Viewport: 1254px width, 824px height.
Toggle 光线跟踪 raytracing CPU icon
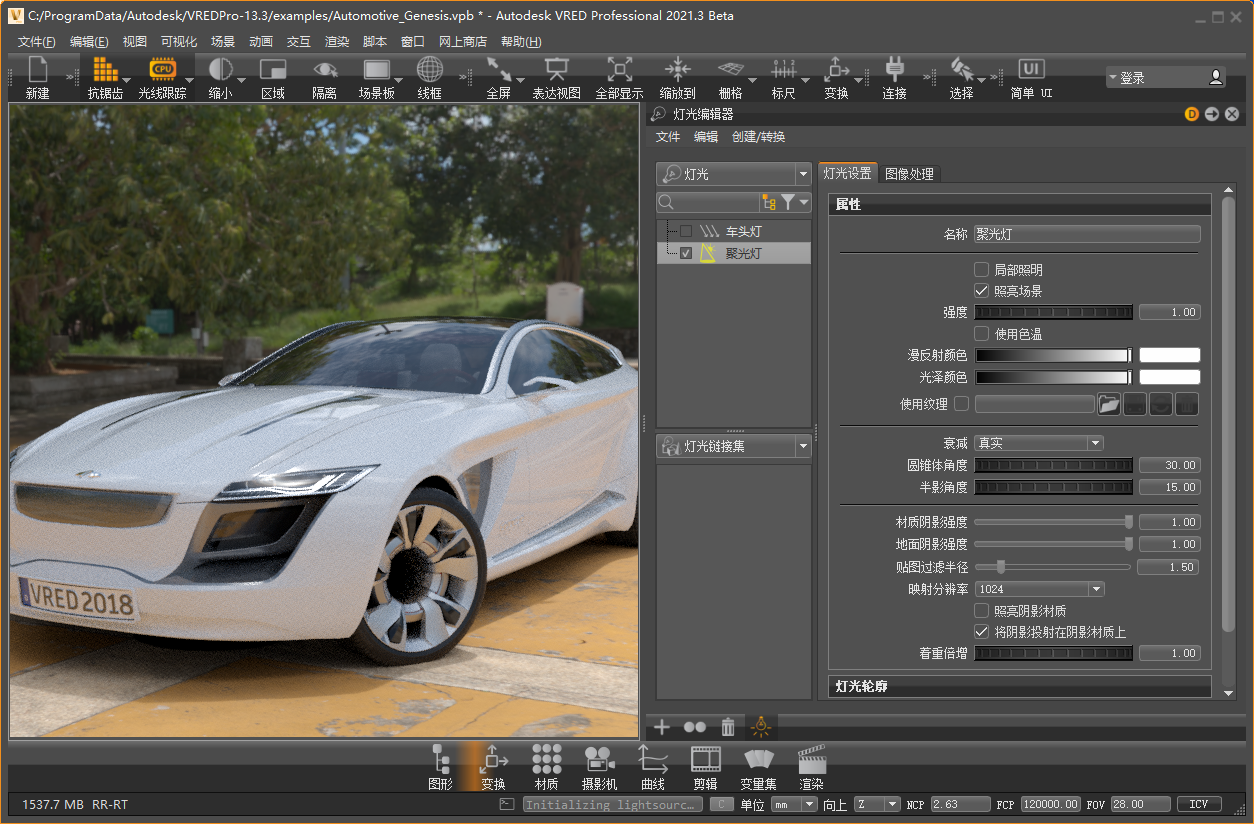[x=162, y=70]
